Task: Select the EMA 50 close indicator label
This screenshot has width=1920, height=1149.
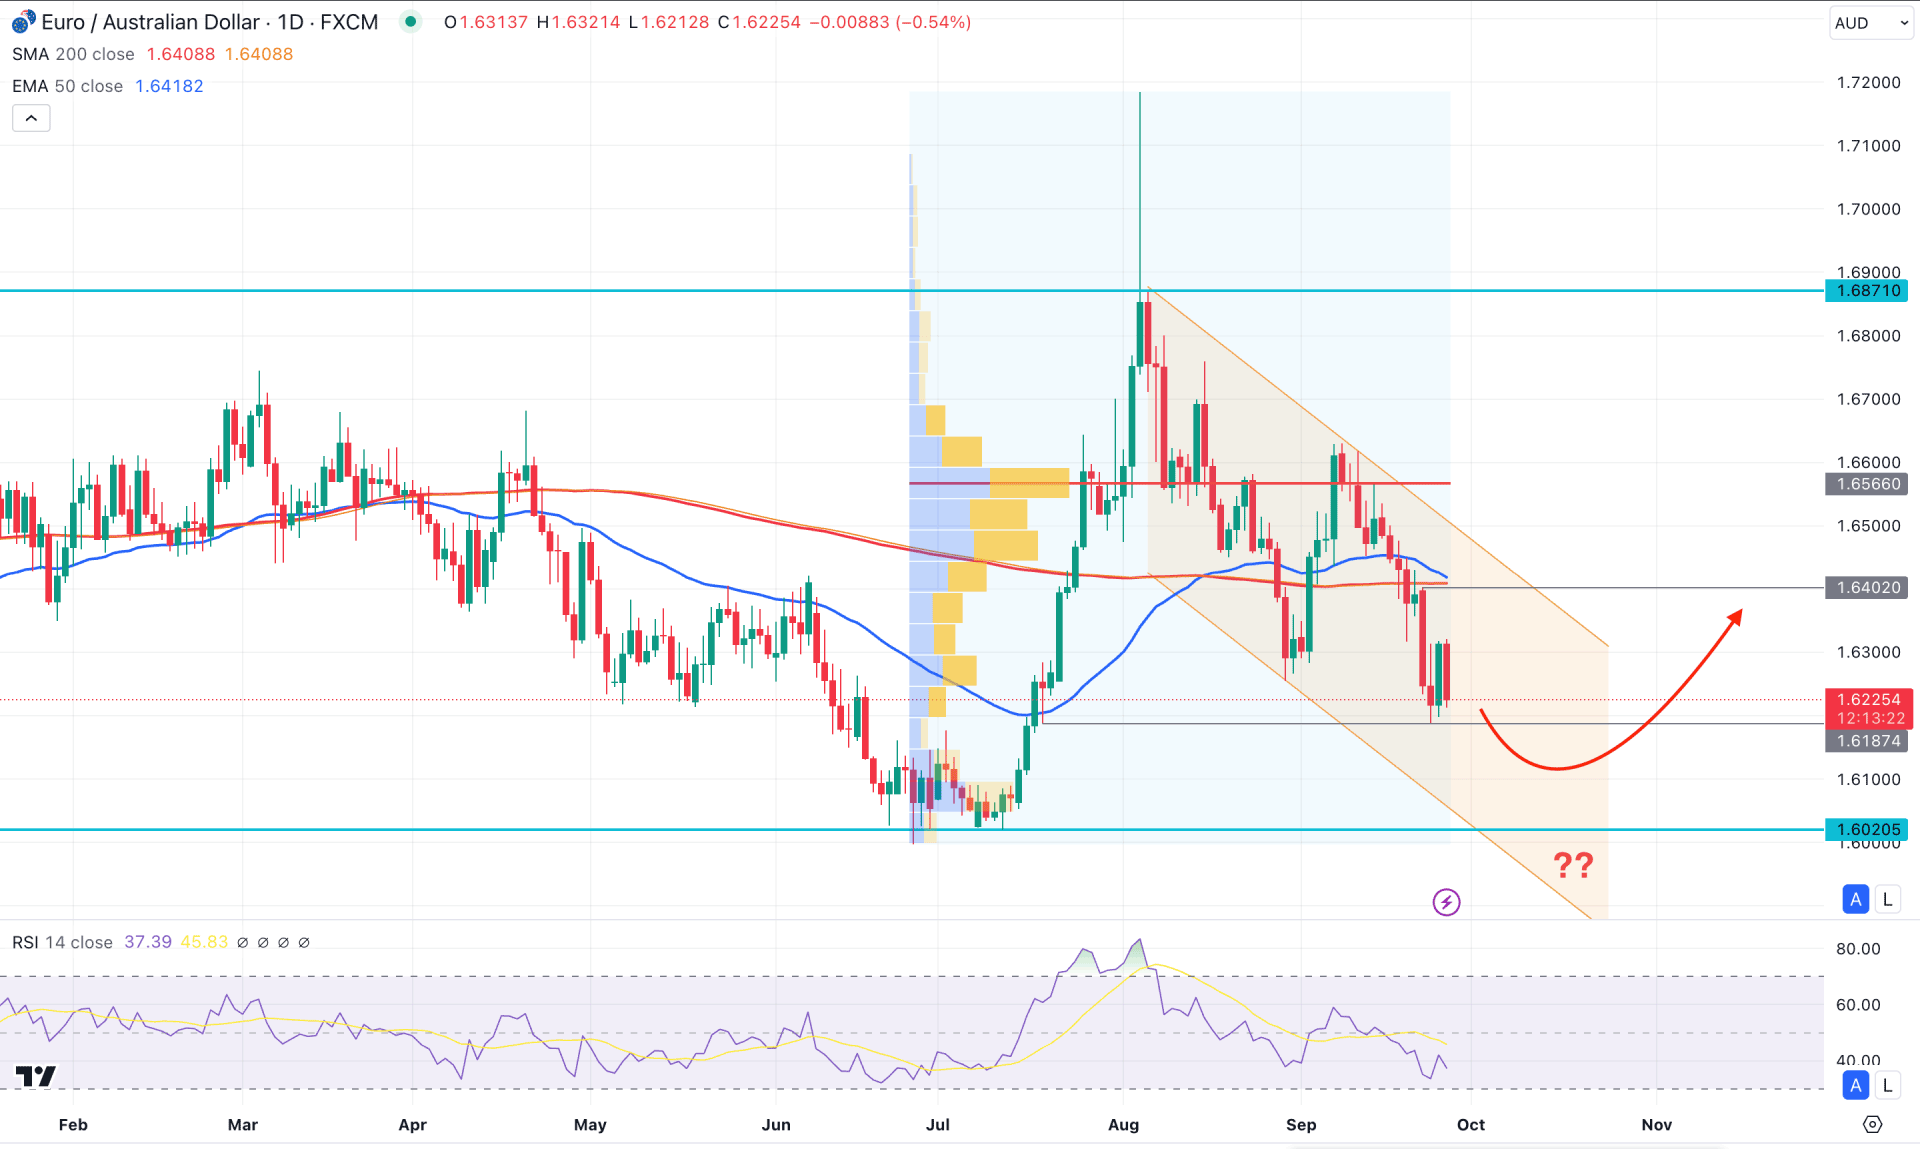Action: point(67,86)
